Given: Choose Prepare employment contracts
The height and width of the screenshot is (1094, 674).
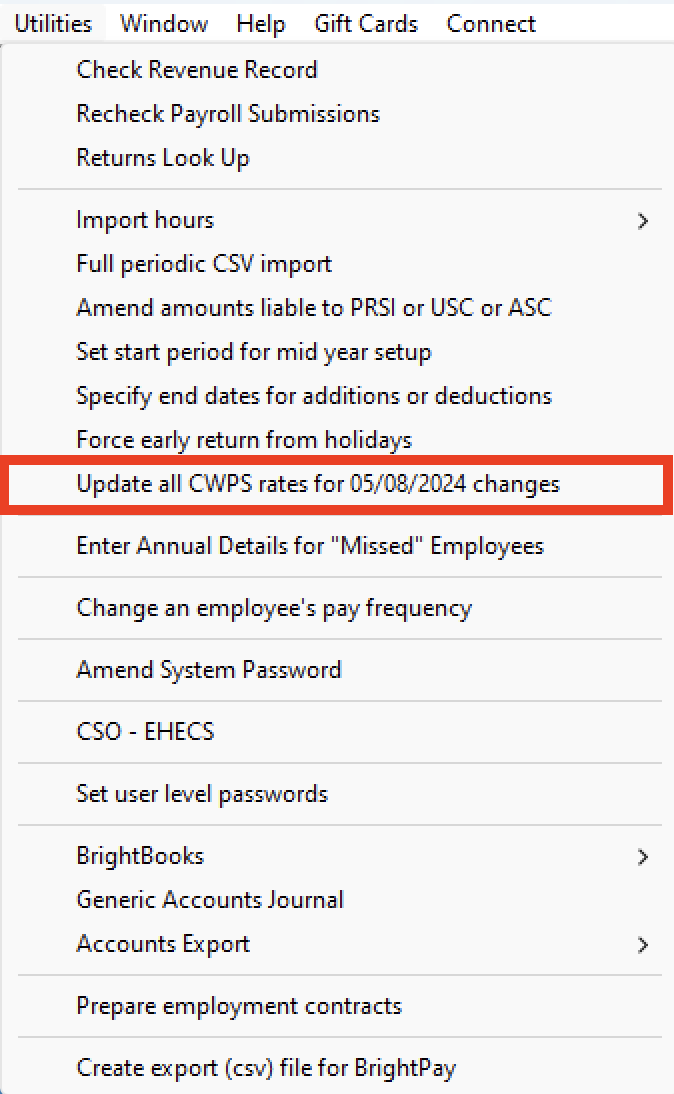Looking at the screenshot, I should click(x=239, y=1006).
